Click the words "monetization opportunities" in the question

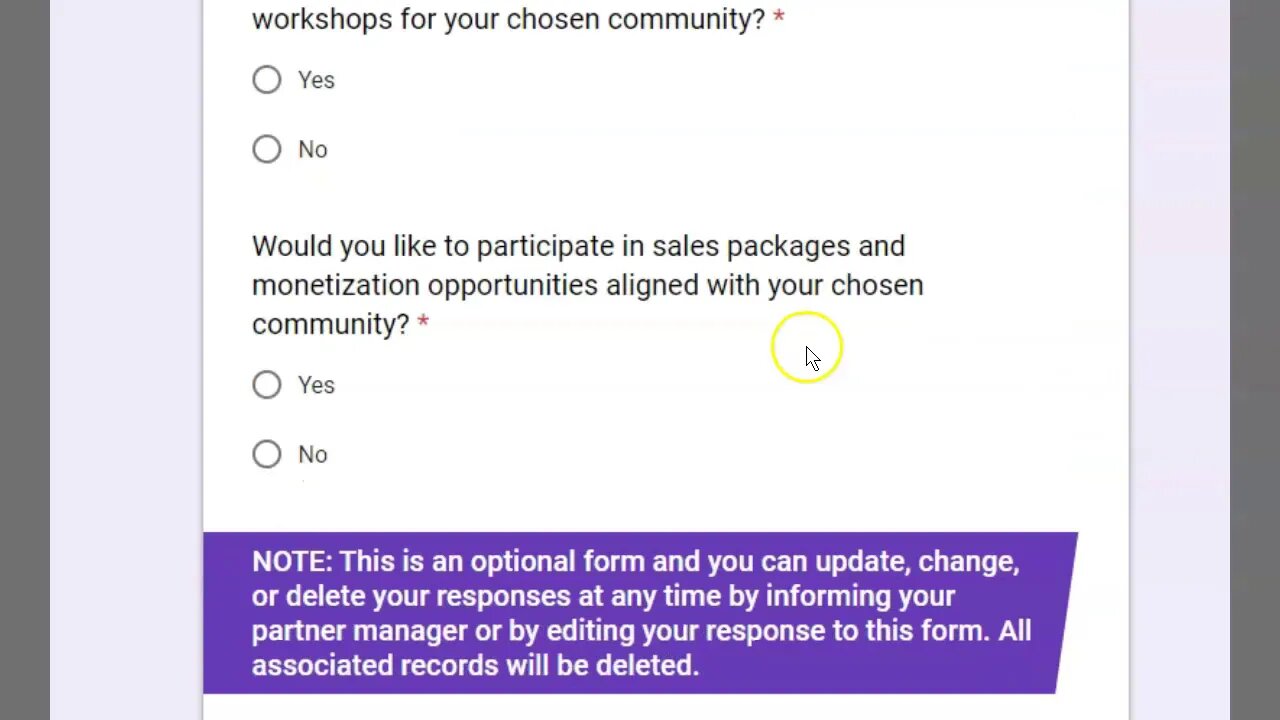click(x=425, y=286)
